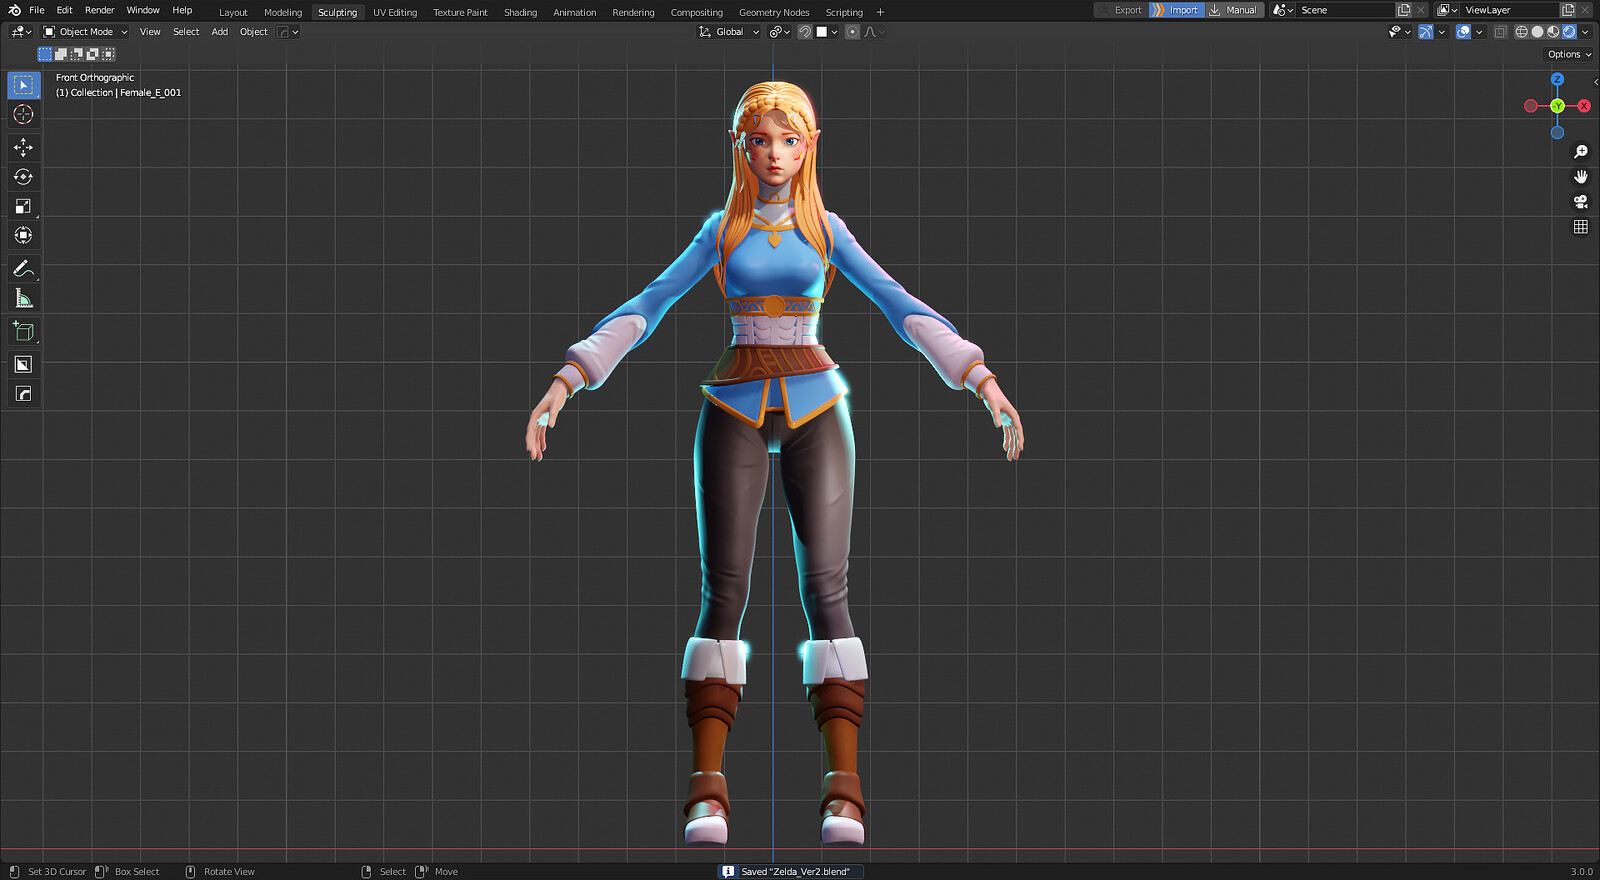The height and width of the screenshot is (880, 1600).
Task: Open shading options dropdown arrow
Action: click(x=1585, y=32)
